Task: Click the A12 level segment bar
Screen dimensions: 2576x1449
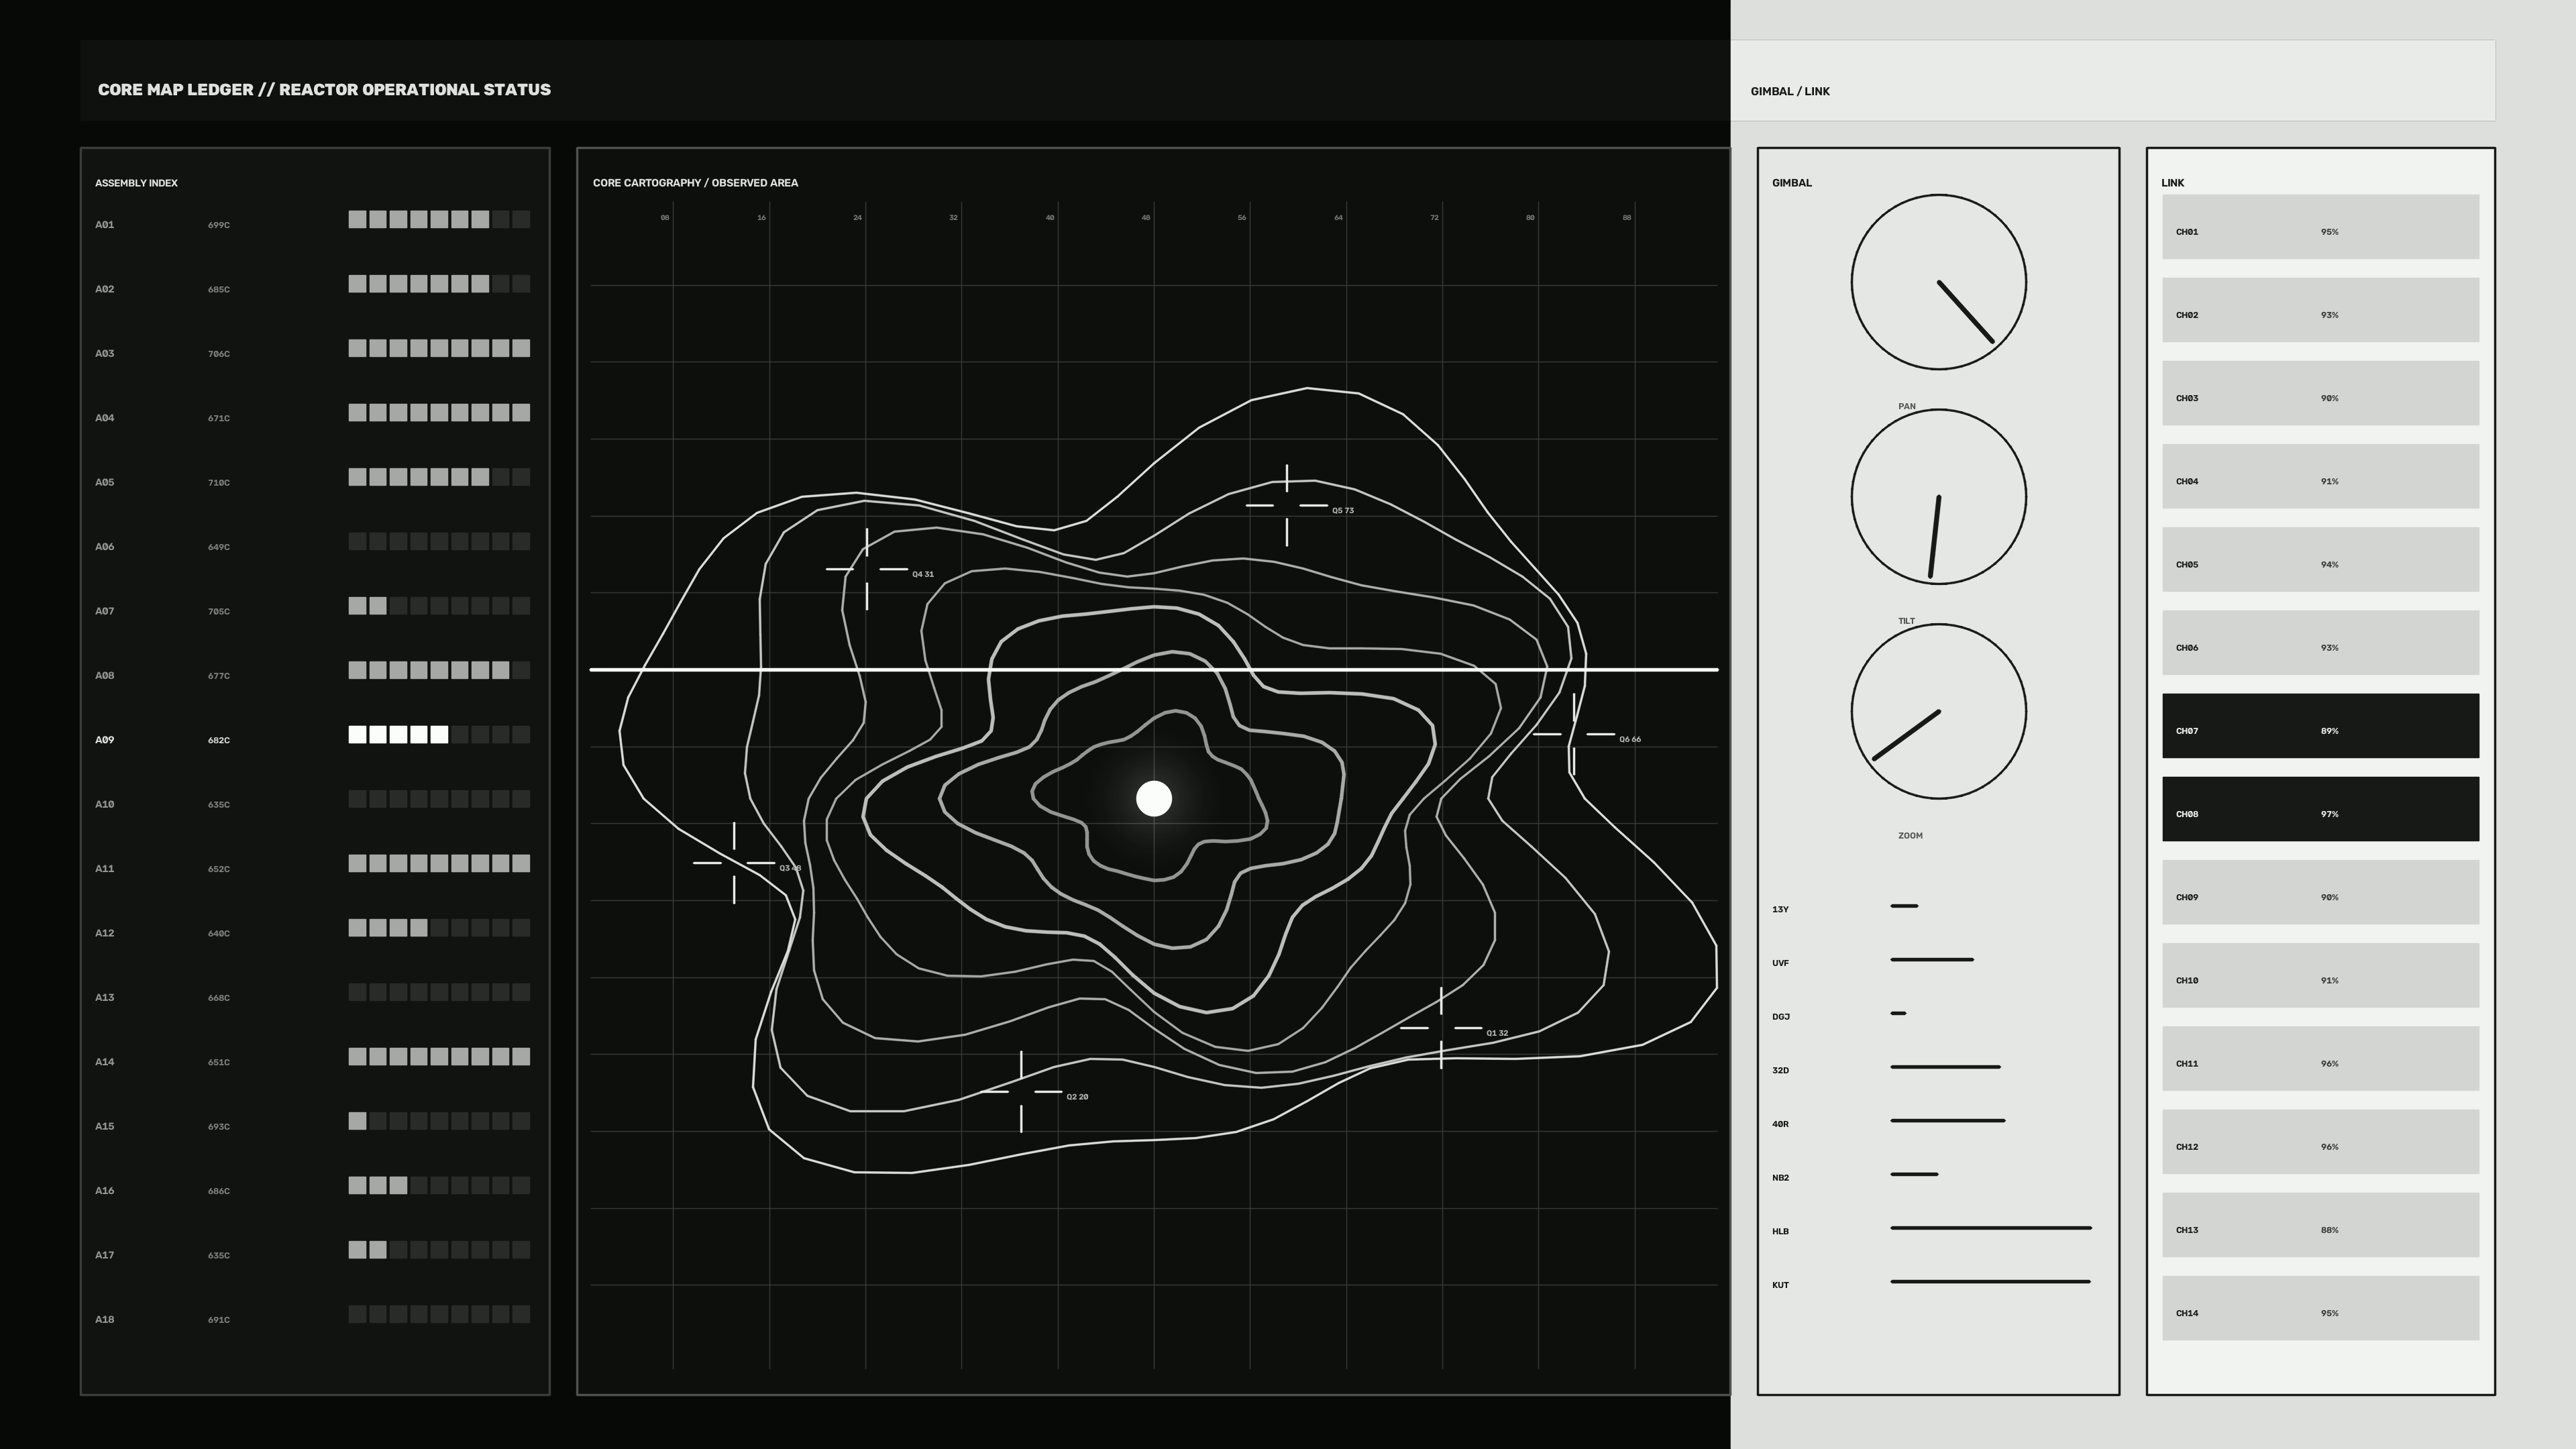Action: (x=439, y=928)
